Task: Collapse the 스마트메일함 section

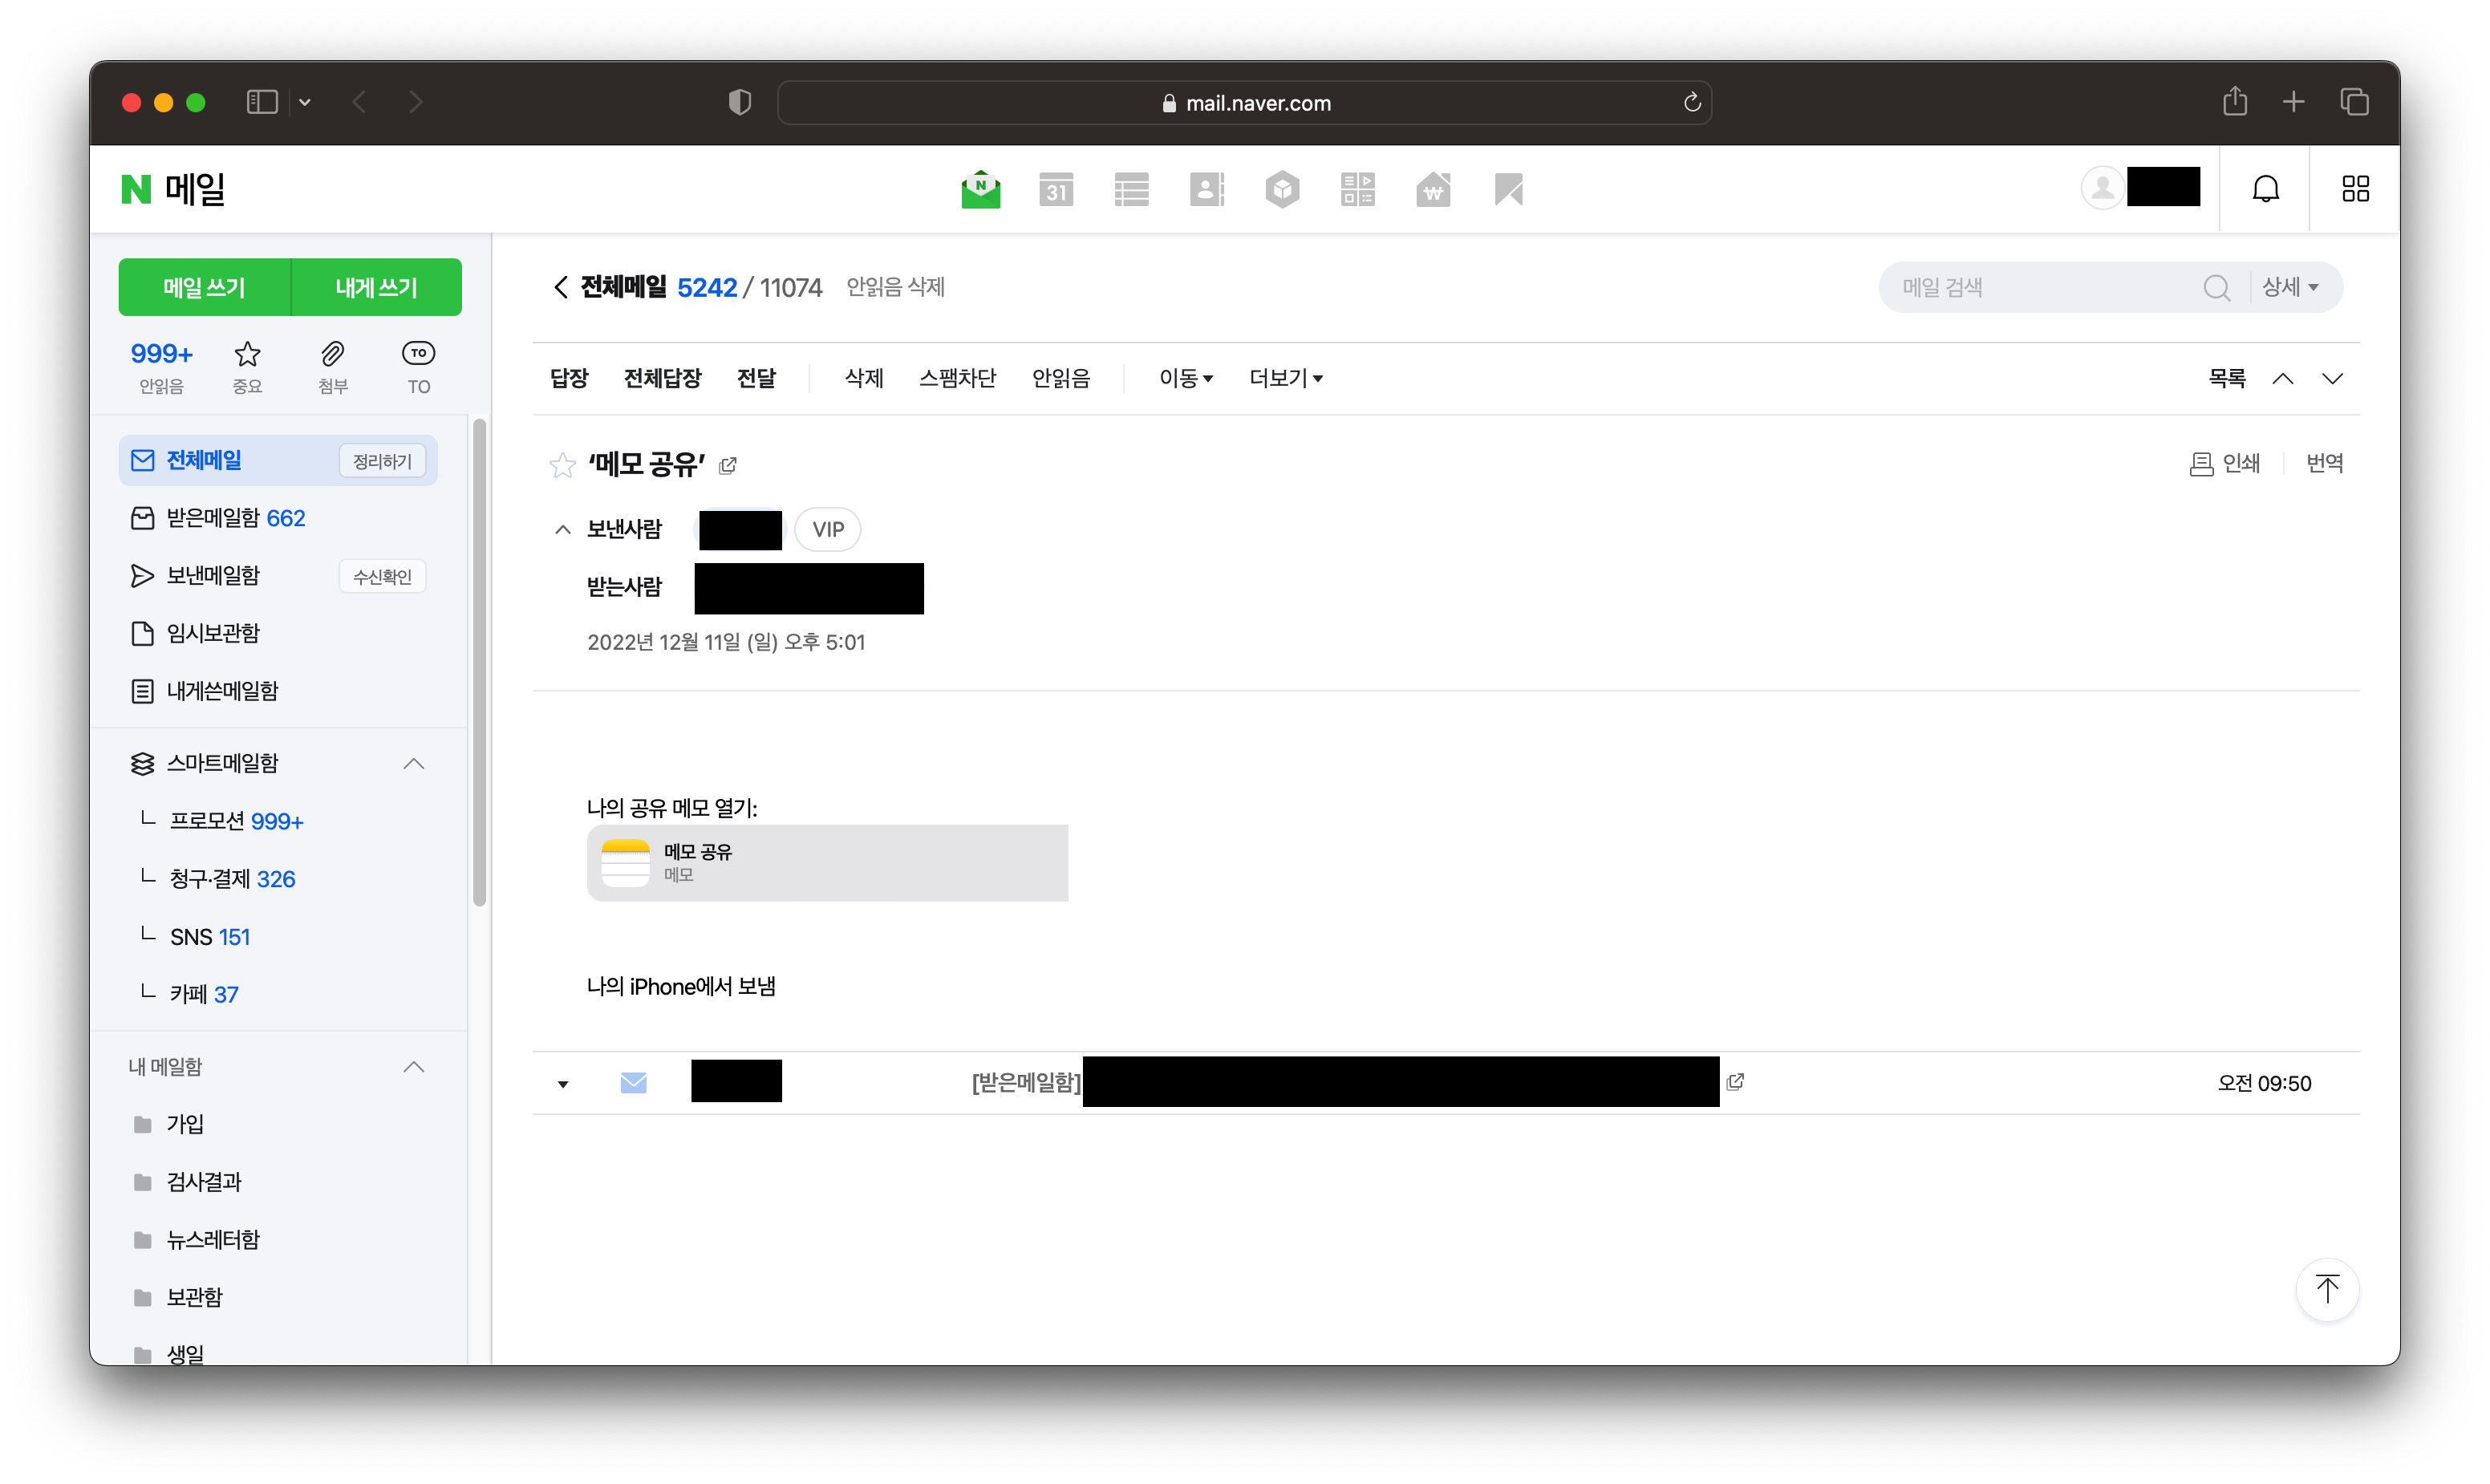Action: (x=413, y=764)
